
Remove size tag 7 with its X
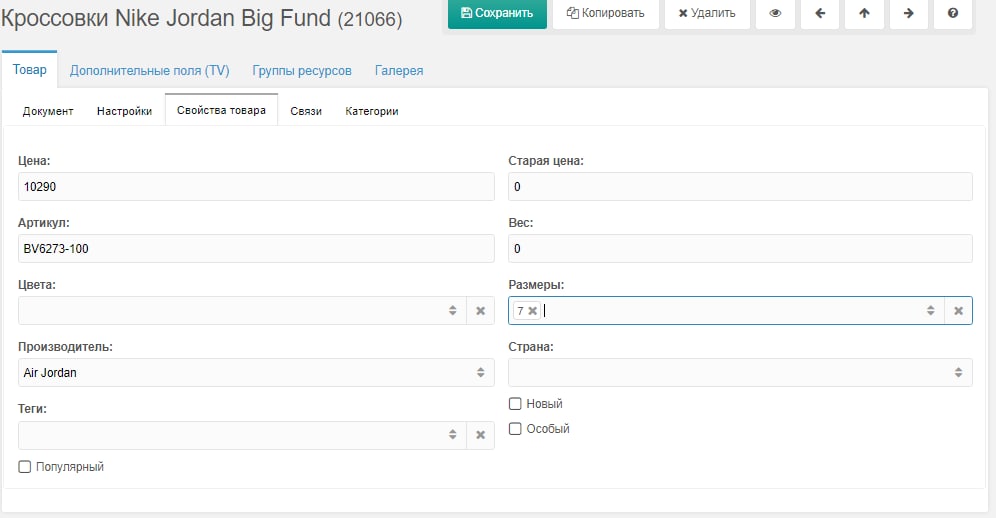click(x=532, y=311)
